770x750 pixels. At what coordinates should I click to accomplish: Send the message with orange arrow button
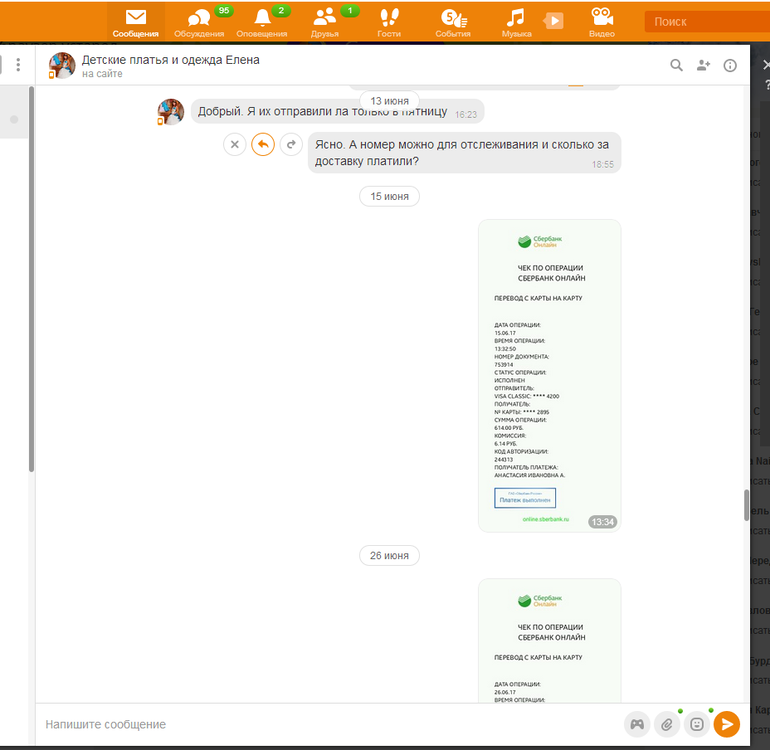point(727,724)
